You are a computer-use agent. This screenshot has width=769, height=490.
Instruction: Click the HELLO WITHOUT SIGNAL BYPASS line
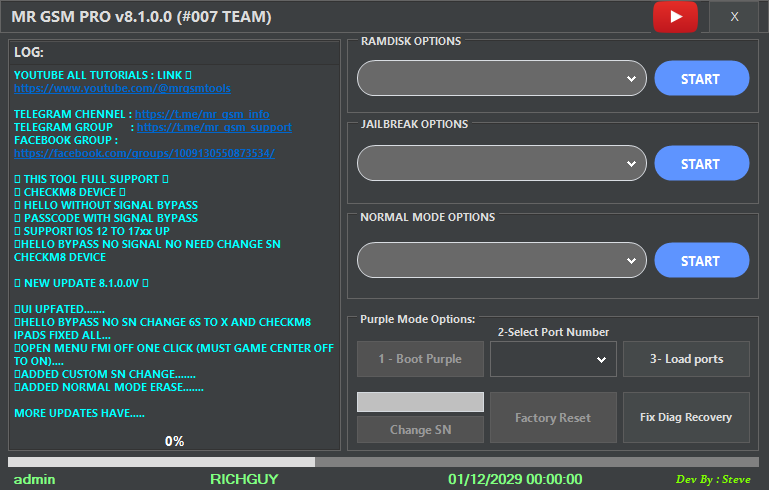click(x=106, y=205)
